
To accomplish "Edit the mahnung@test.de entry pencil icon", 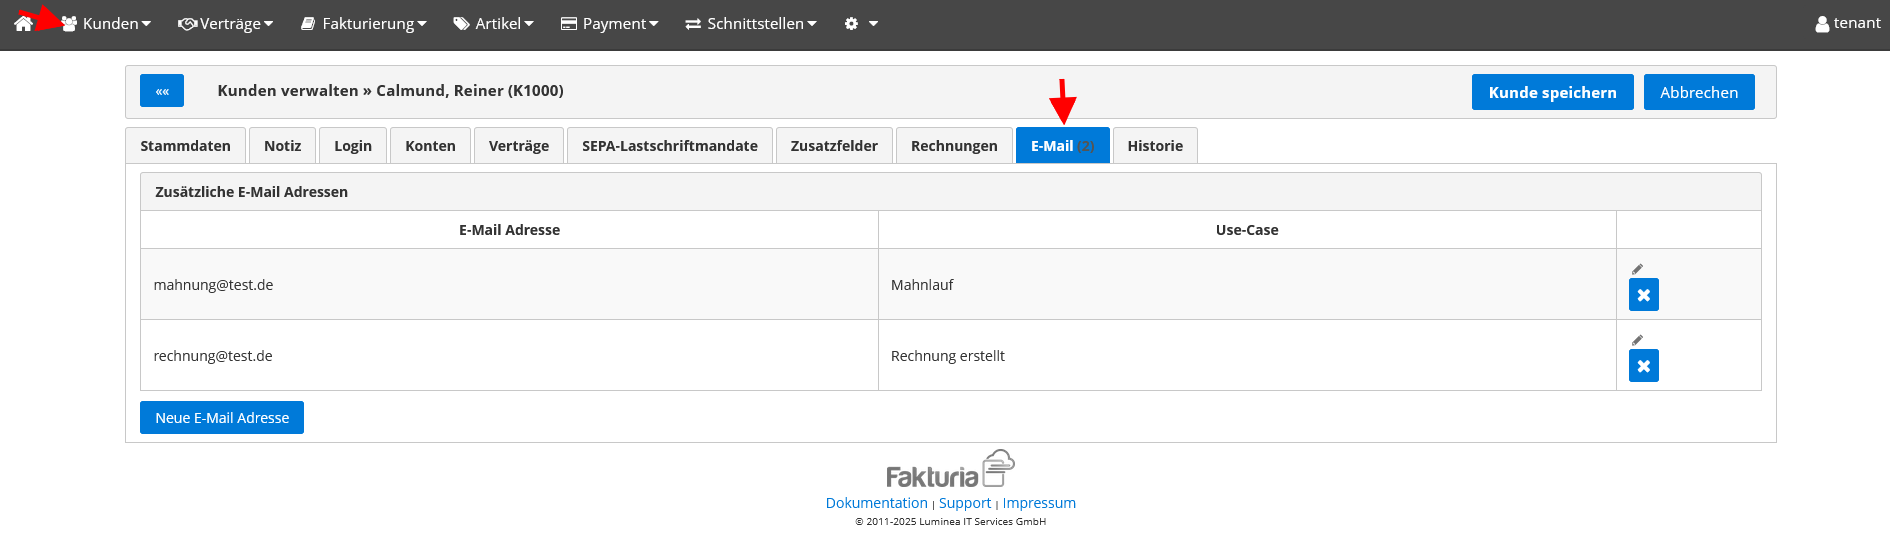I will click(x=1637, y=269).
